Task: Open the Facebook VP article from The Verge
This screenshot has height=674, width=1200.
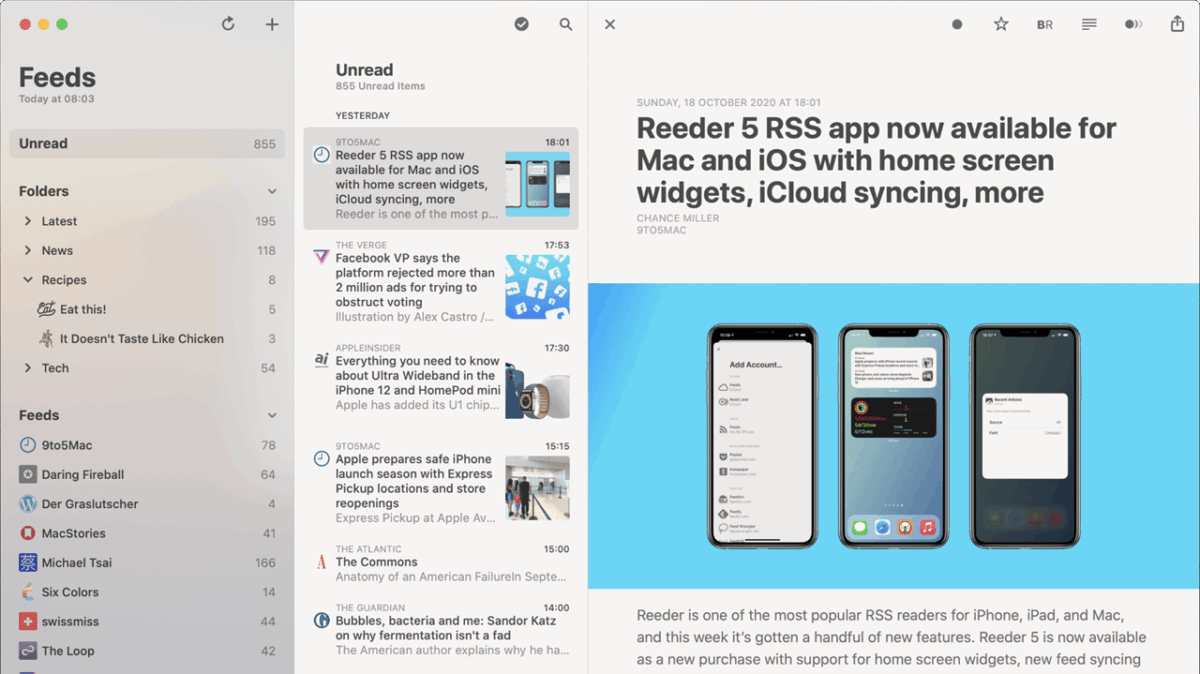Action: point(415,280)
